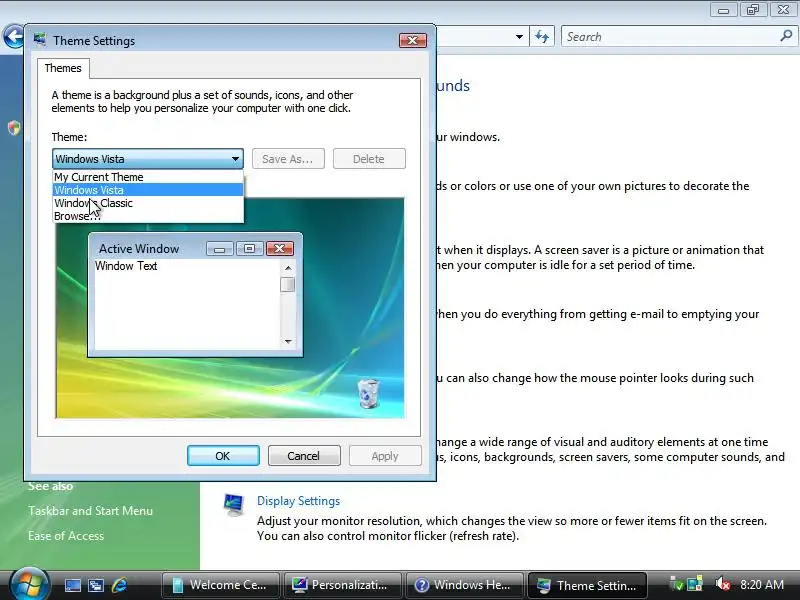Click in the Search input field
Image resolution: width=800 pixels, height=600 pixels.
click(x=668, y=37)
